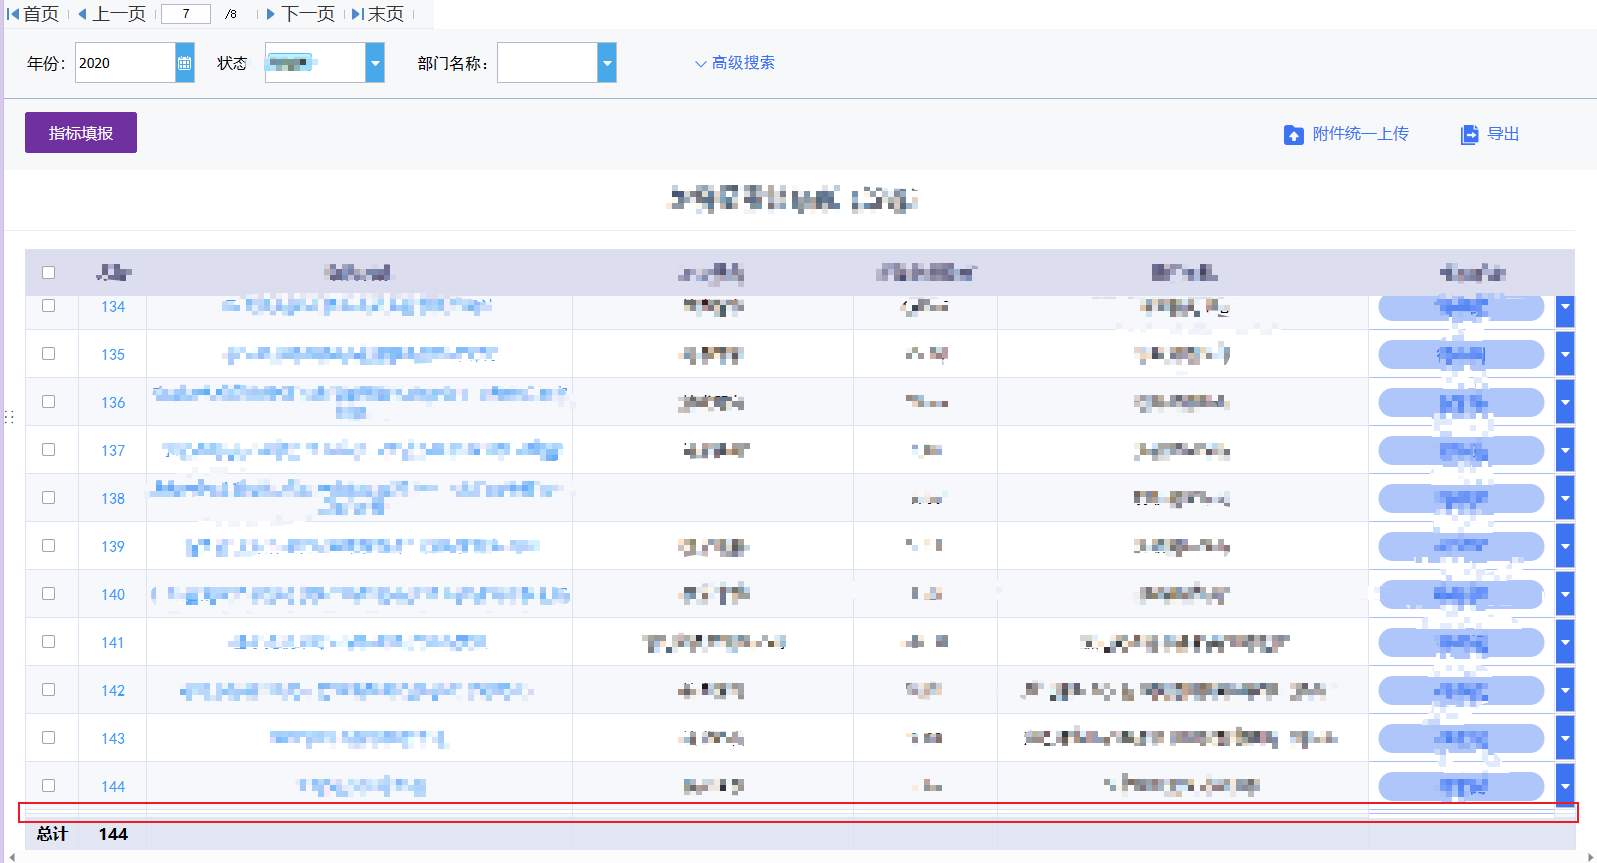Open action dropdown arrow in row 139
Viewport: 1597px width, 863px height.
(1565, 546)
